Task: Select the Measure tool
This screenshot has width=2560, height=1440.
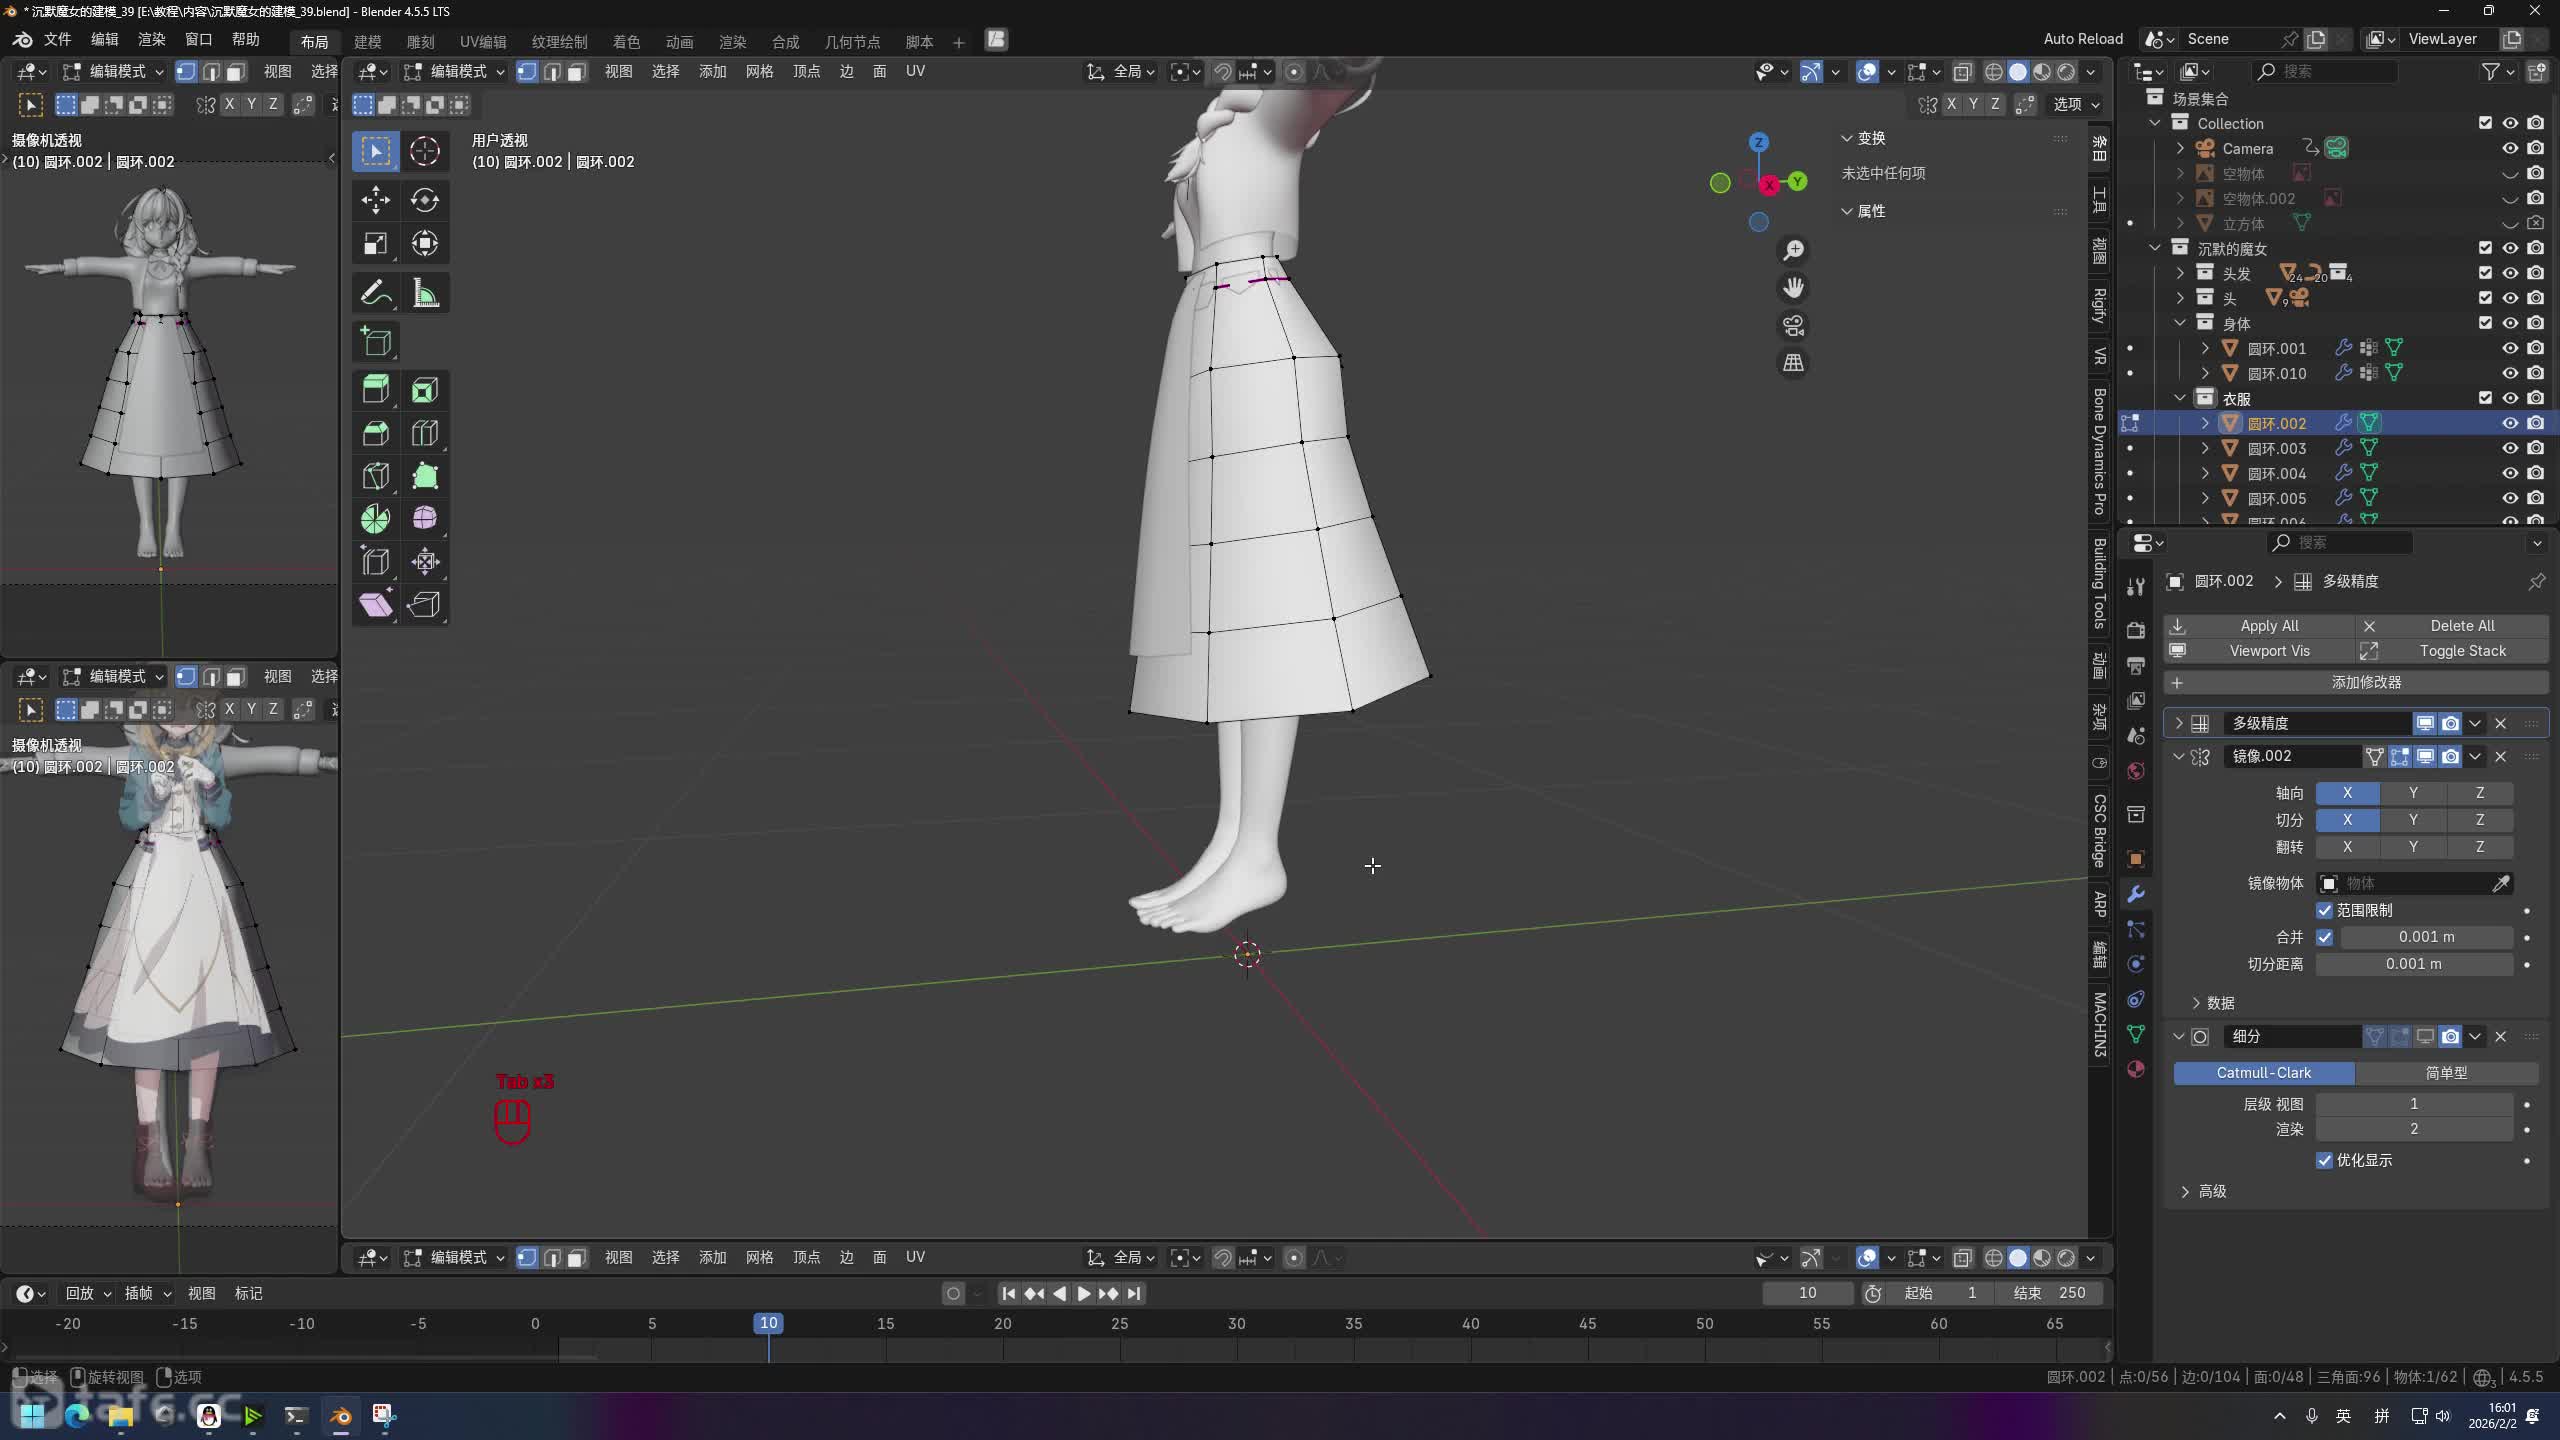Action: coord(425,294)
